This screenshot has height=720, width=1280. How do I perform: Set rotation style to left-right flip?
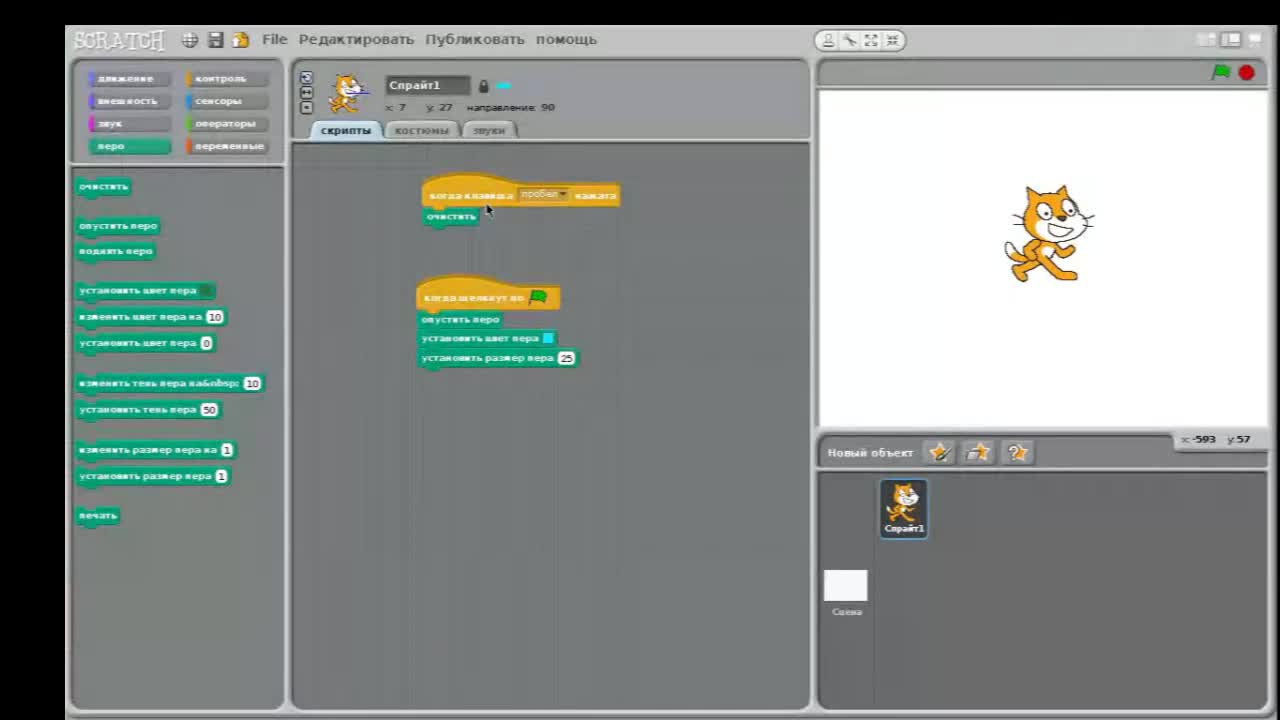[x=307, y=92]
